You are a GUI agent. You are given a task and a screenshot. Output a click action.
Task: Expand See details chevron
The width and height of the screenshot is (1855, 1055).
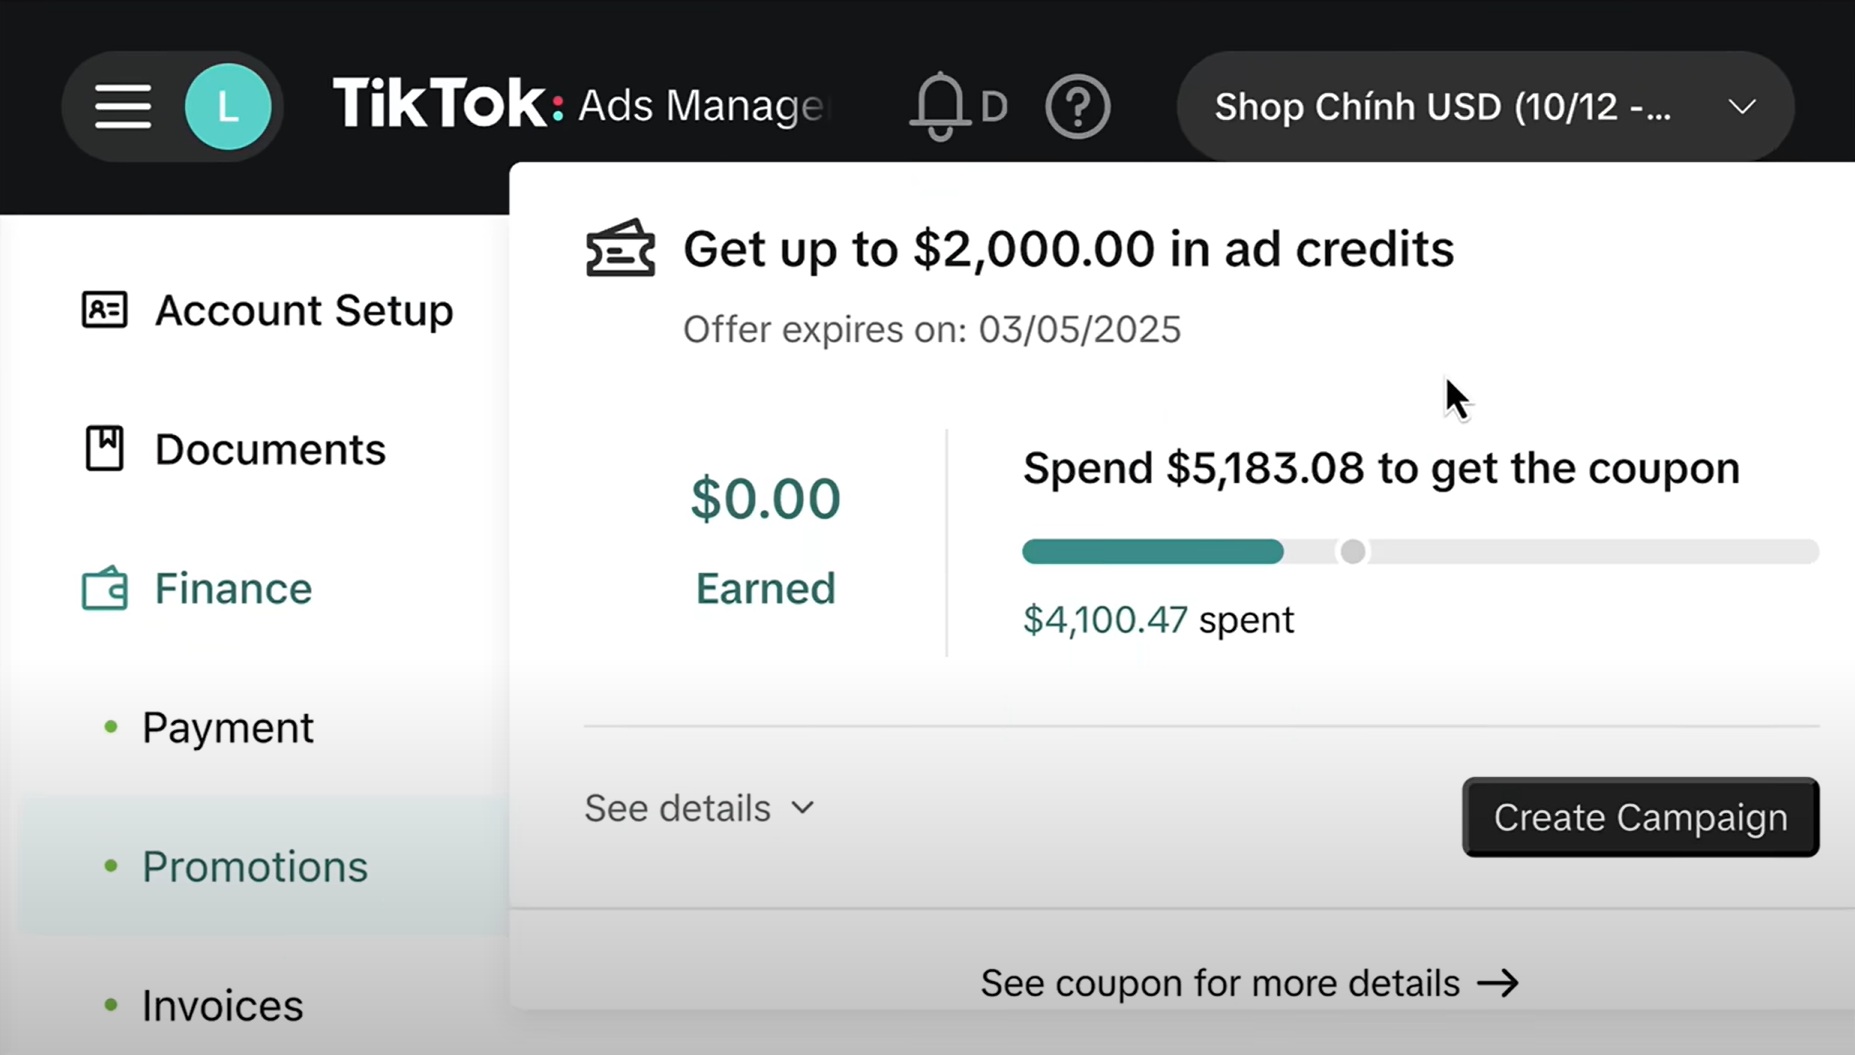[x=803, y=808]
